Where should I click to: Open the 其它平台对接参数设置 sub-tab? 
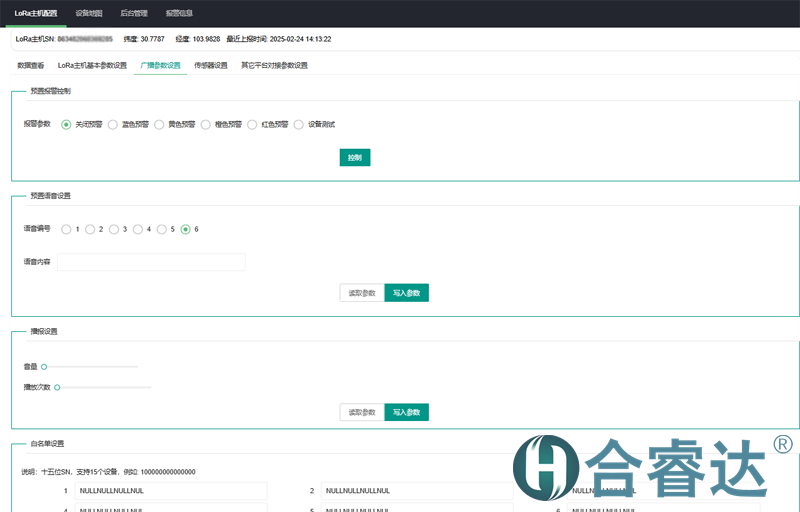274,65
